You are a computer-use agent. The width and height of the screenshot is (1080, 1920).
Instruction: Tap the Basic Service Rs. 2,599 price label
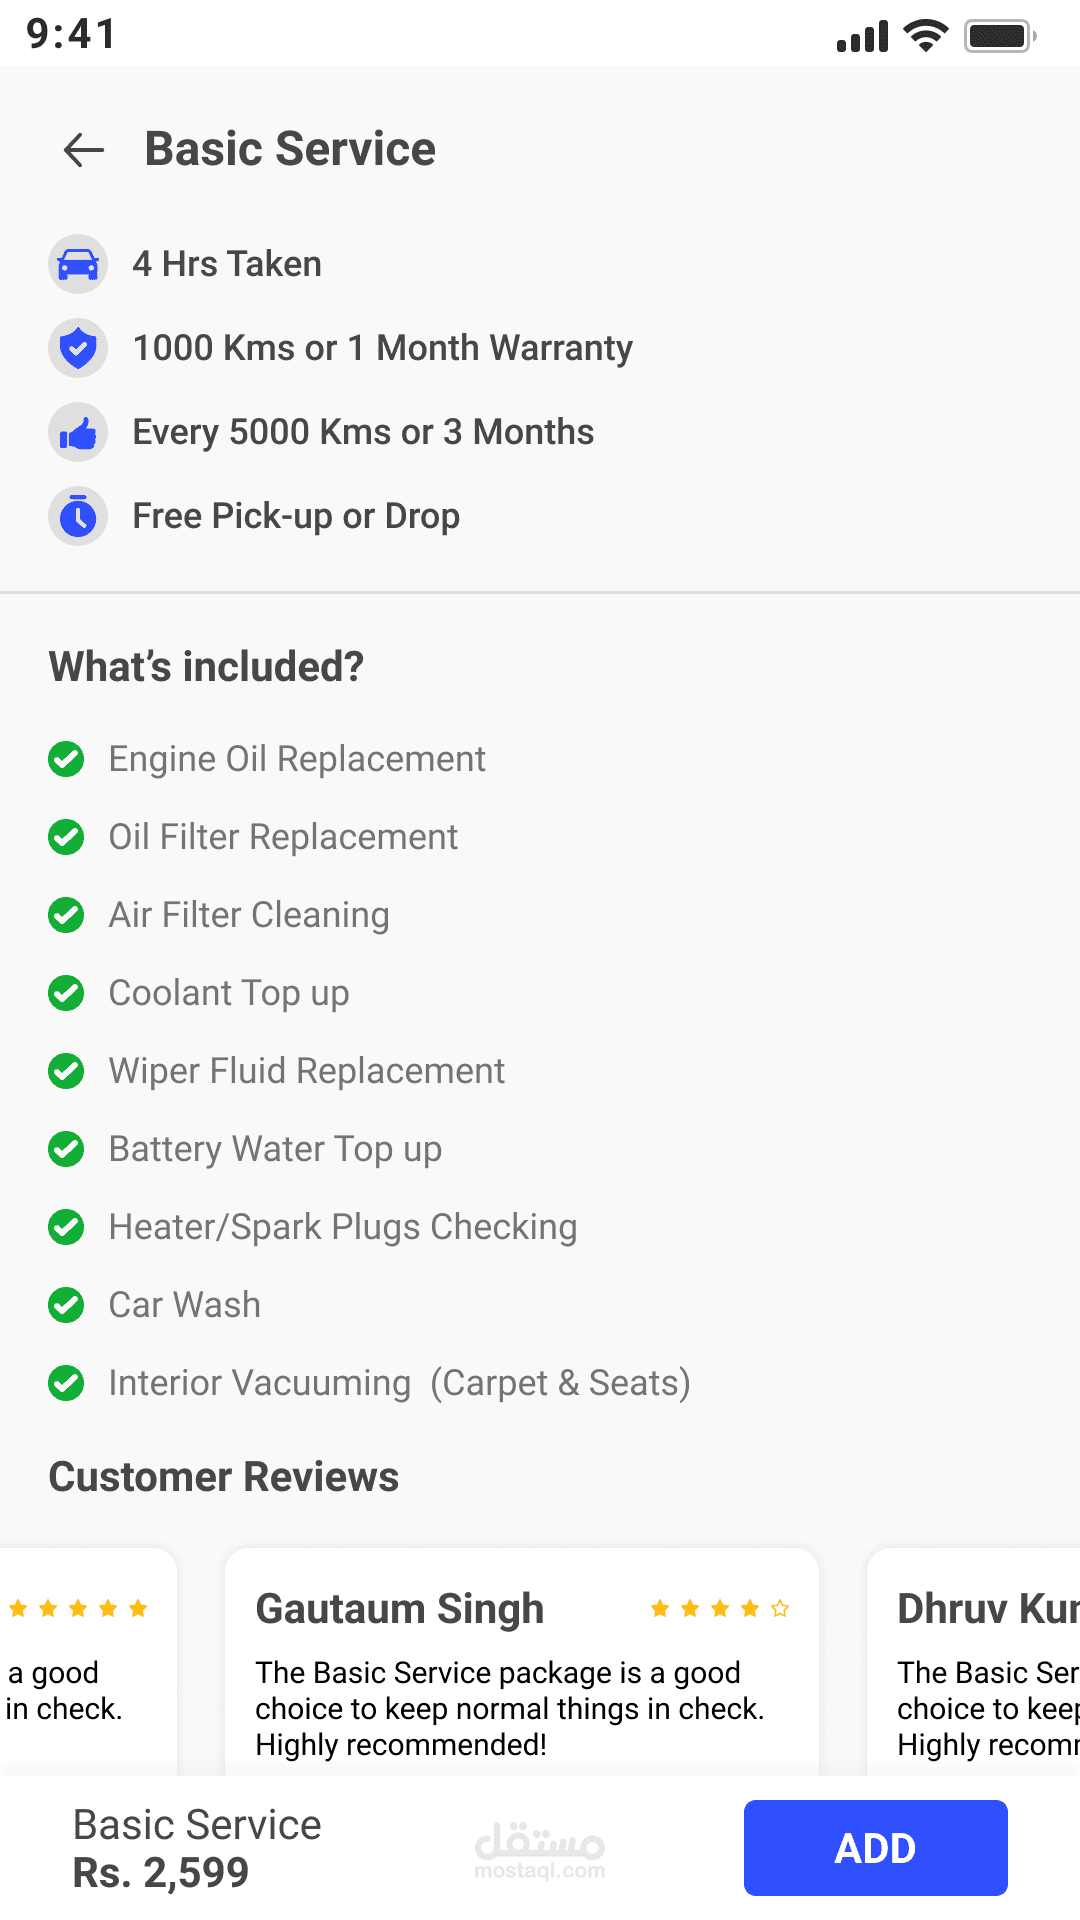197,1848
